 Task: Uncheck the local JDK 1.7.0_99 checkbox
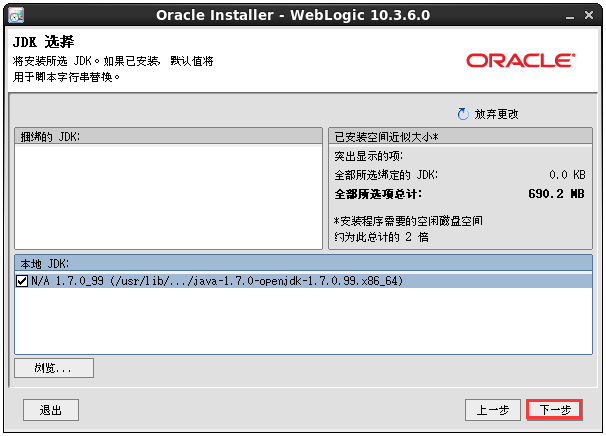pyautogui.click(x=22, y=281)
